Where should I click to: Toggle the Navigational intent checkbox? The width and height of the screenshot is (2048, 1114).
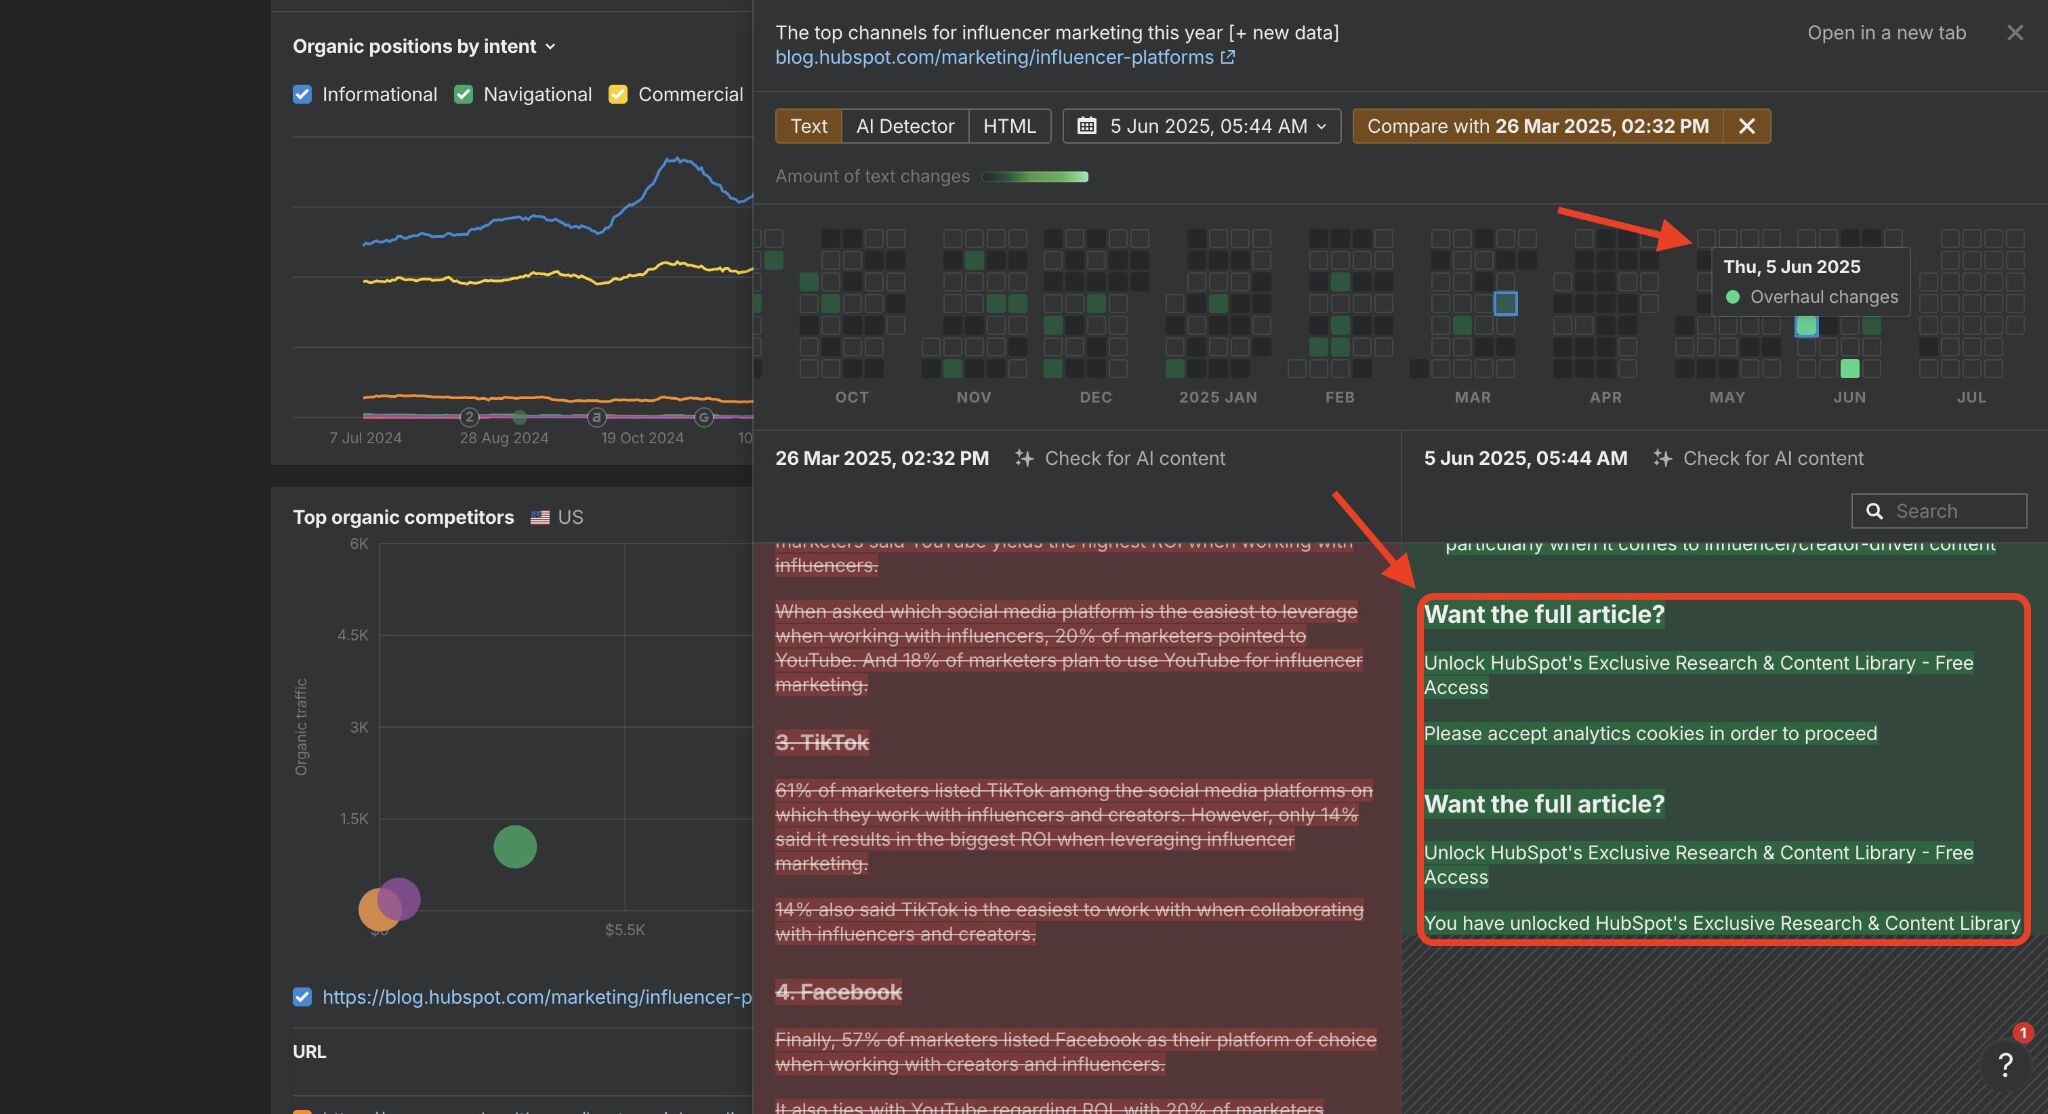pos(464,94)
